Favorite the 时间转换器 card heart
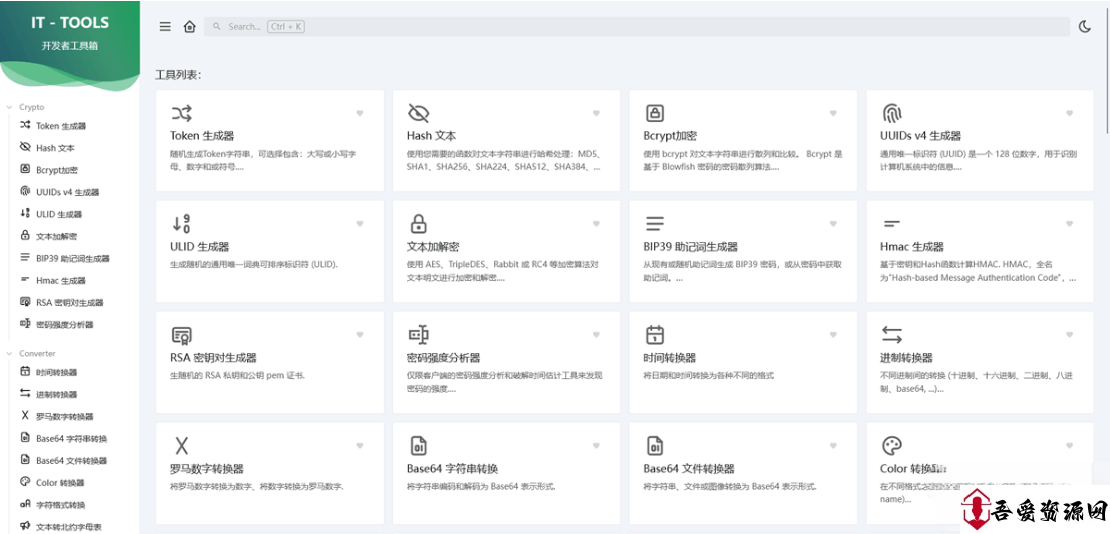Image resolution: width=1110 pixels, height=534 pixels. (833, 335)
